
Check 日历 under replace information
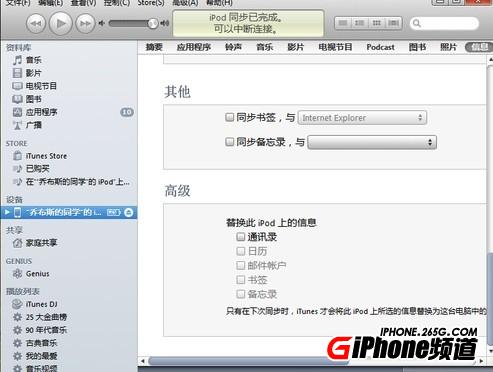pyautogui.click(x=241, y=251)
